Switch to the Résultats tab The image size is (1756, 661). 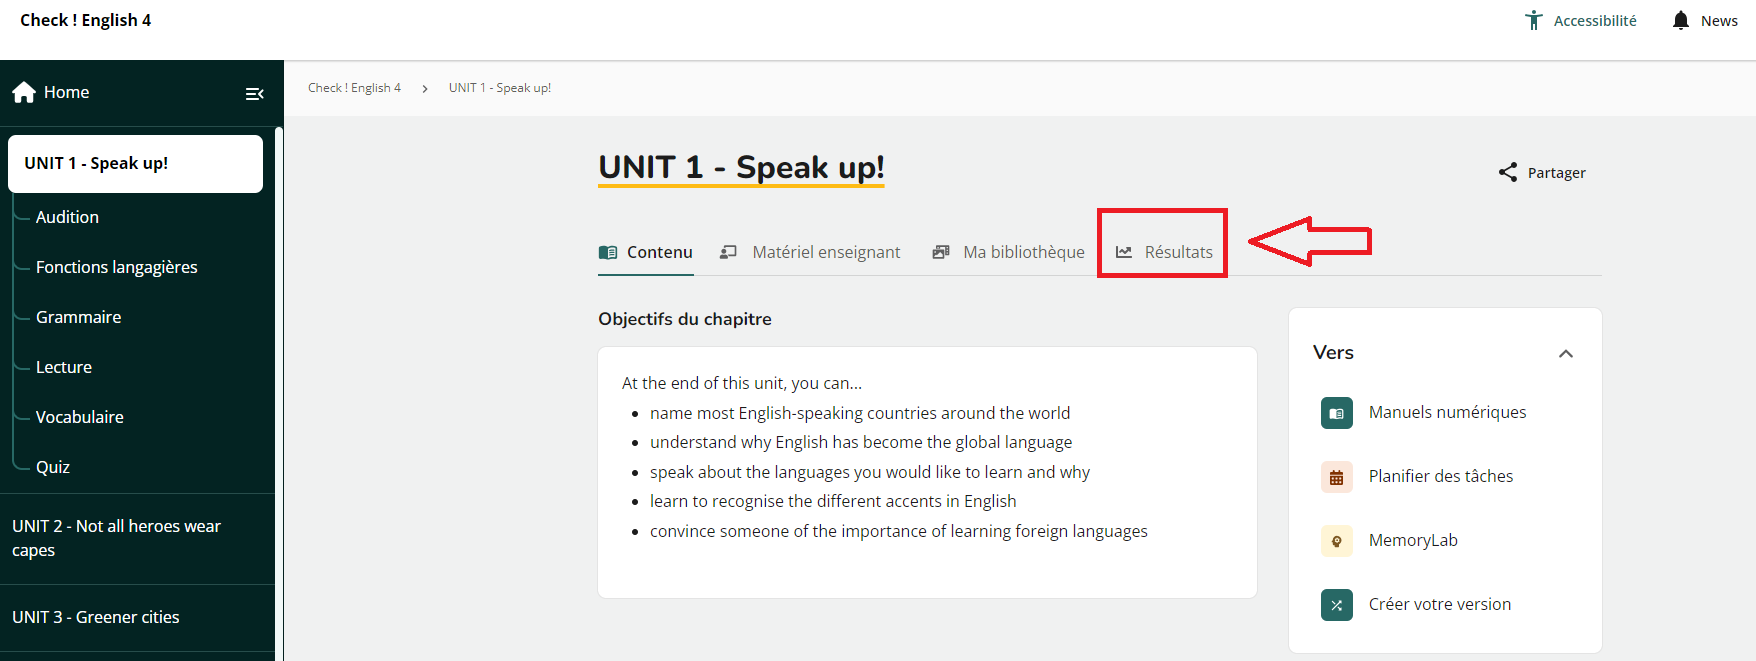(1164, 252)
